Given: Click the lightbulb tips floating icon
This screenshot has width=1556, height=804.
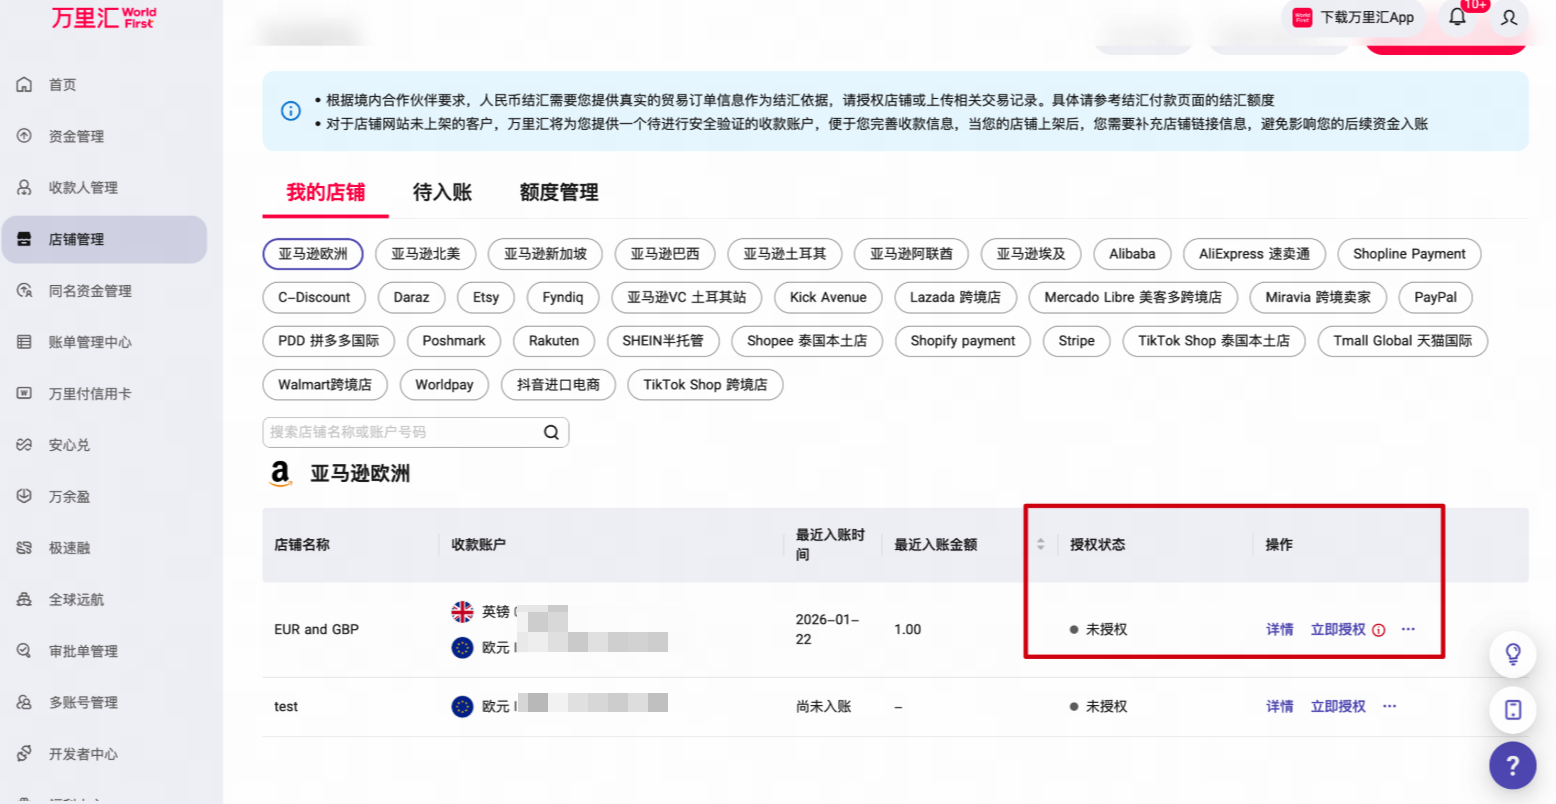Looking at the screenshot, I should click(1513, 654).
